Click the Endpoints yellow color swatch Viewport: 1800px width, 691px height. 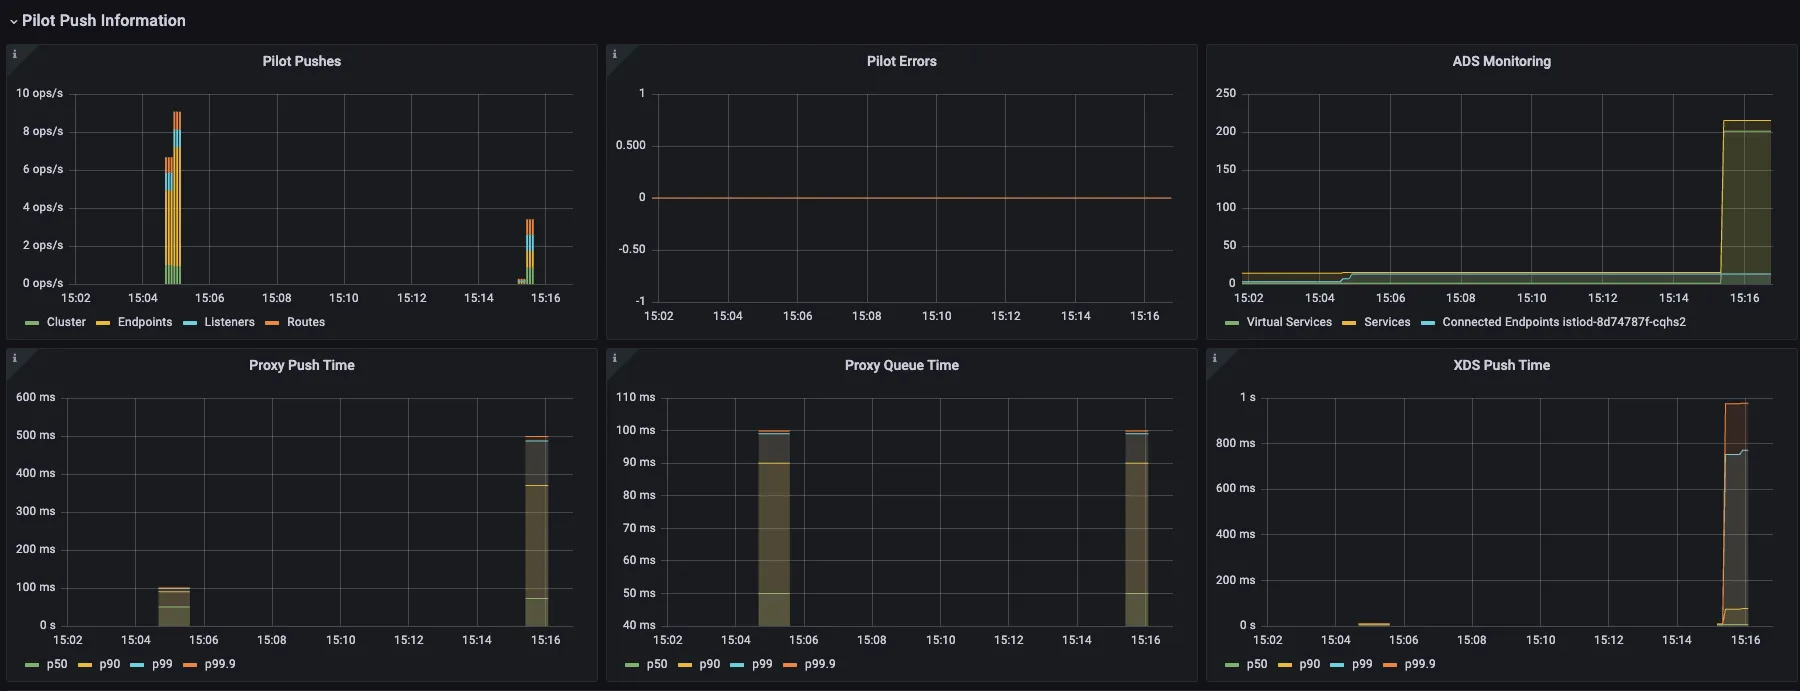point(103,323)
